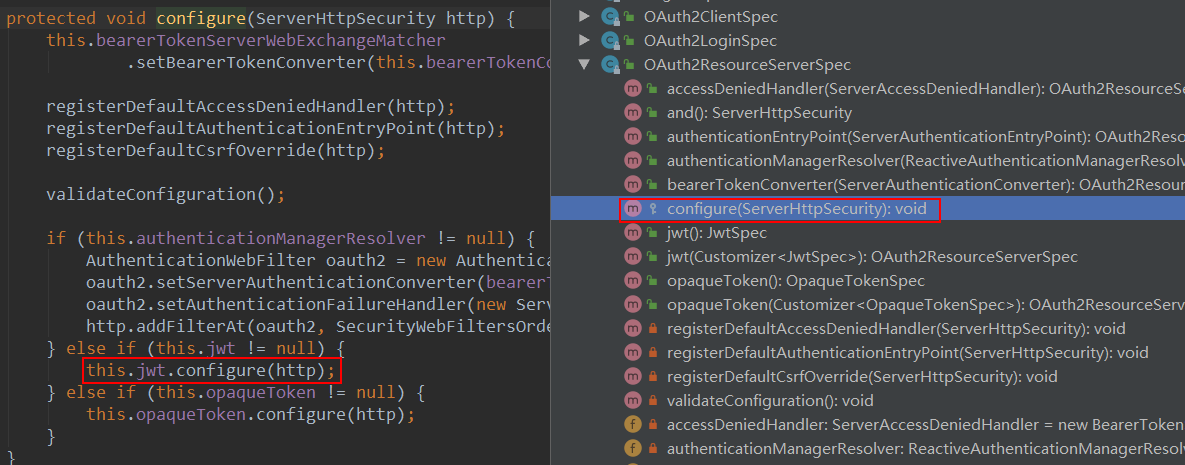Viewport: 1185px width, 465px height.
Task: Click bearerTokenServerWebExchangeMatcher field in code
Action: pos(271,40)
